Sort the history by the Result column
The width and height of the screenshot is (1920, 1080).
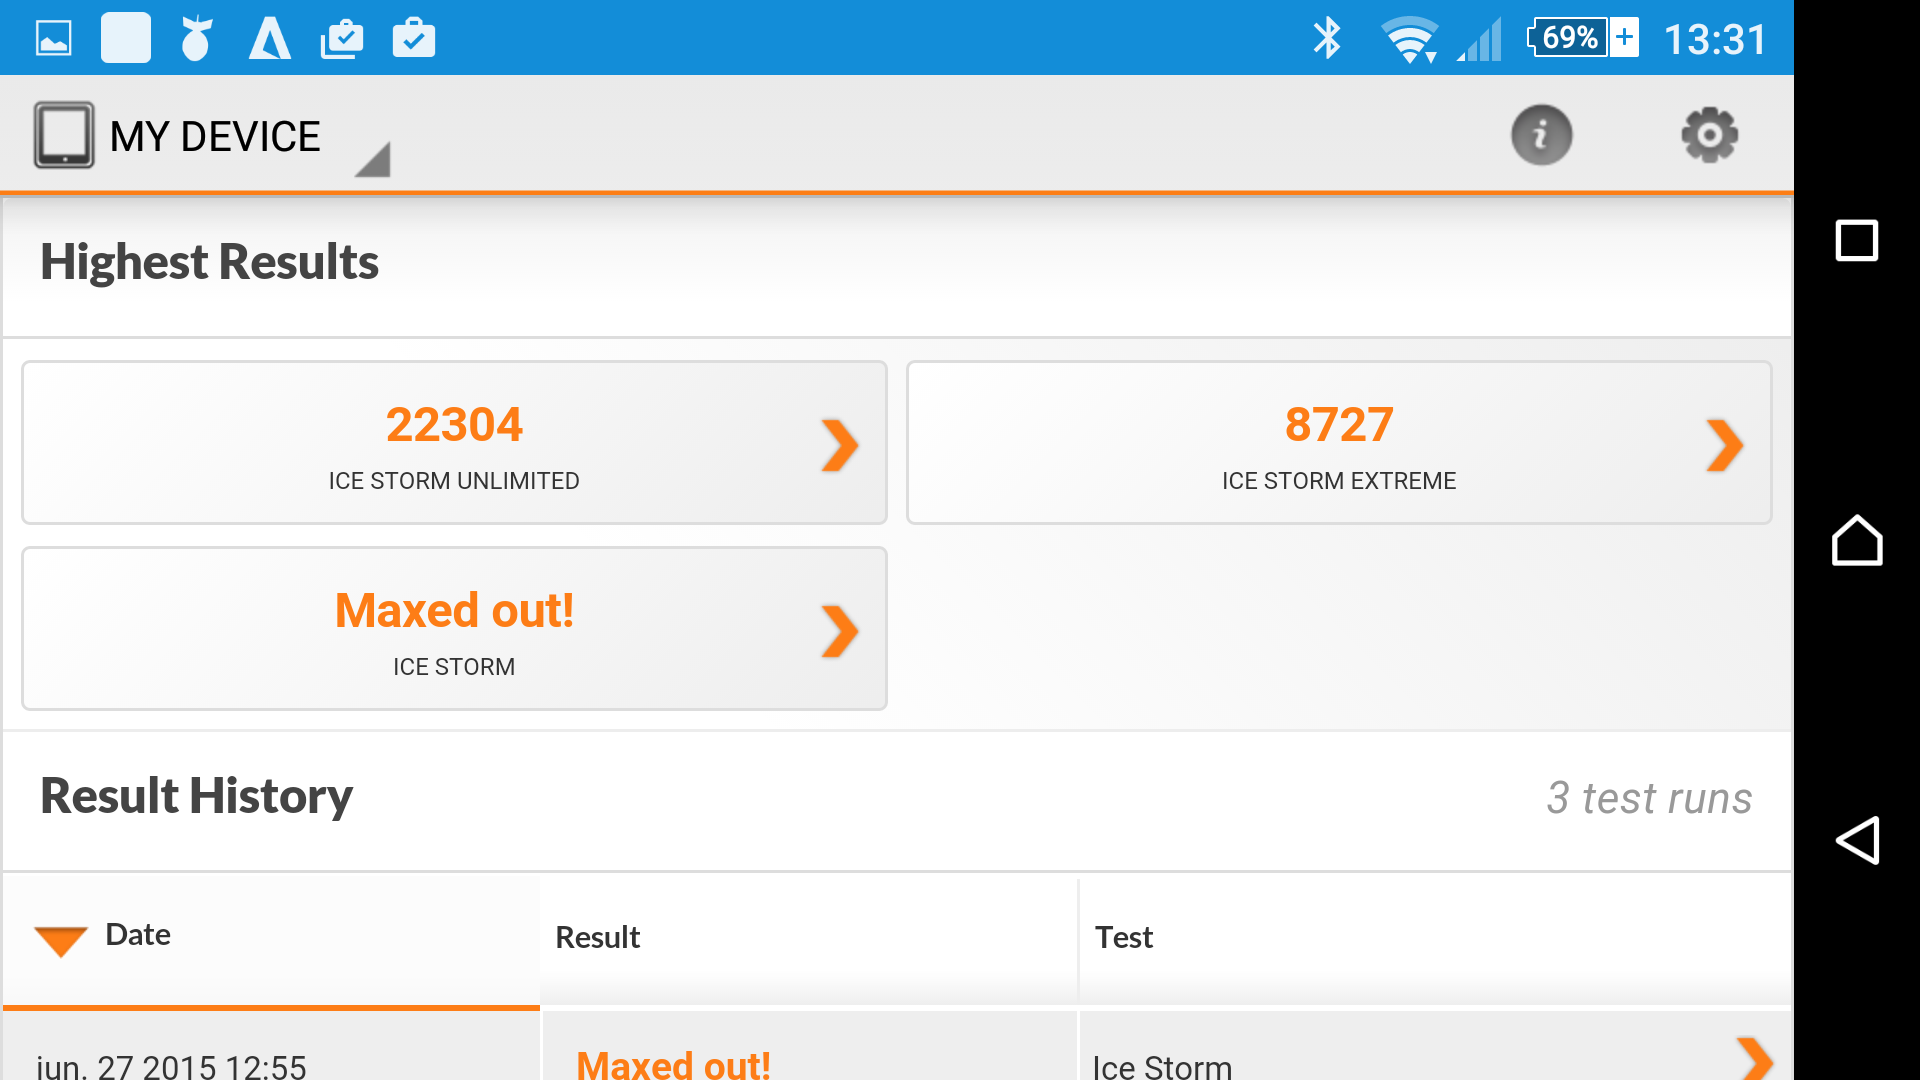pyautogui.click(x=808, y=938)
